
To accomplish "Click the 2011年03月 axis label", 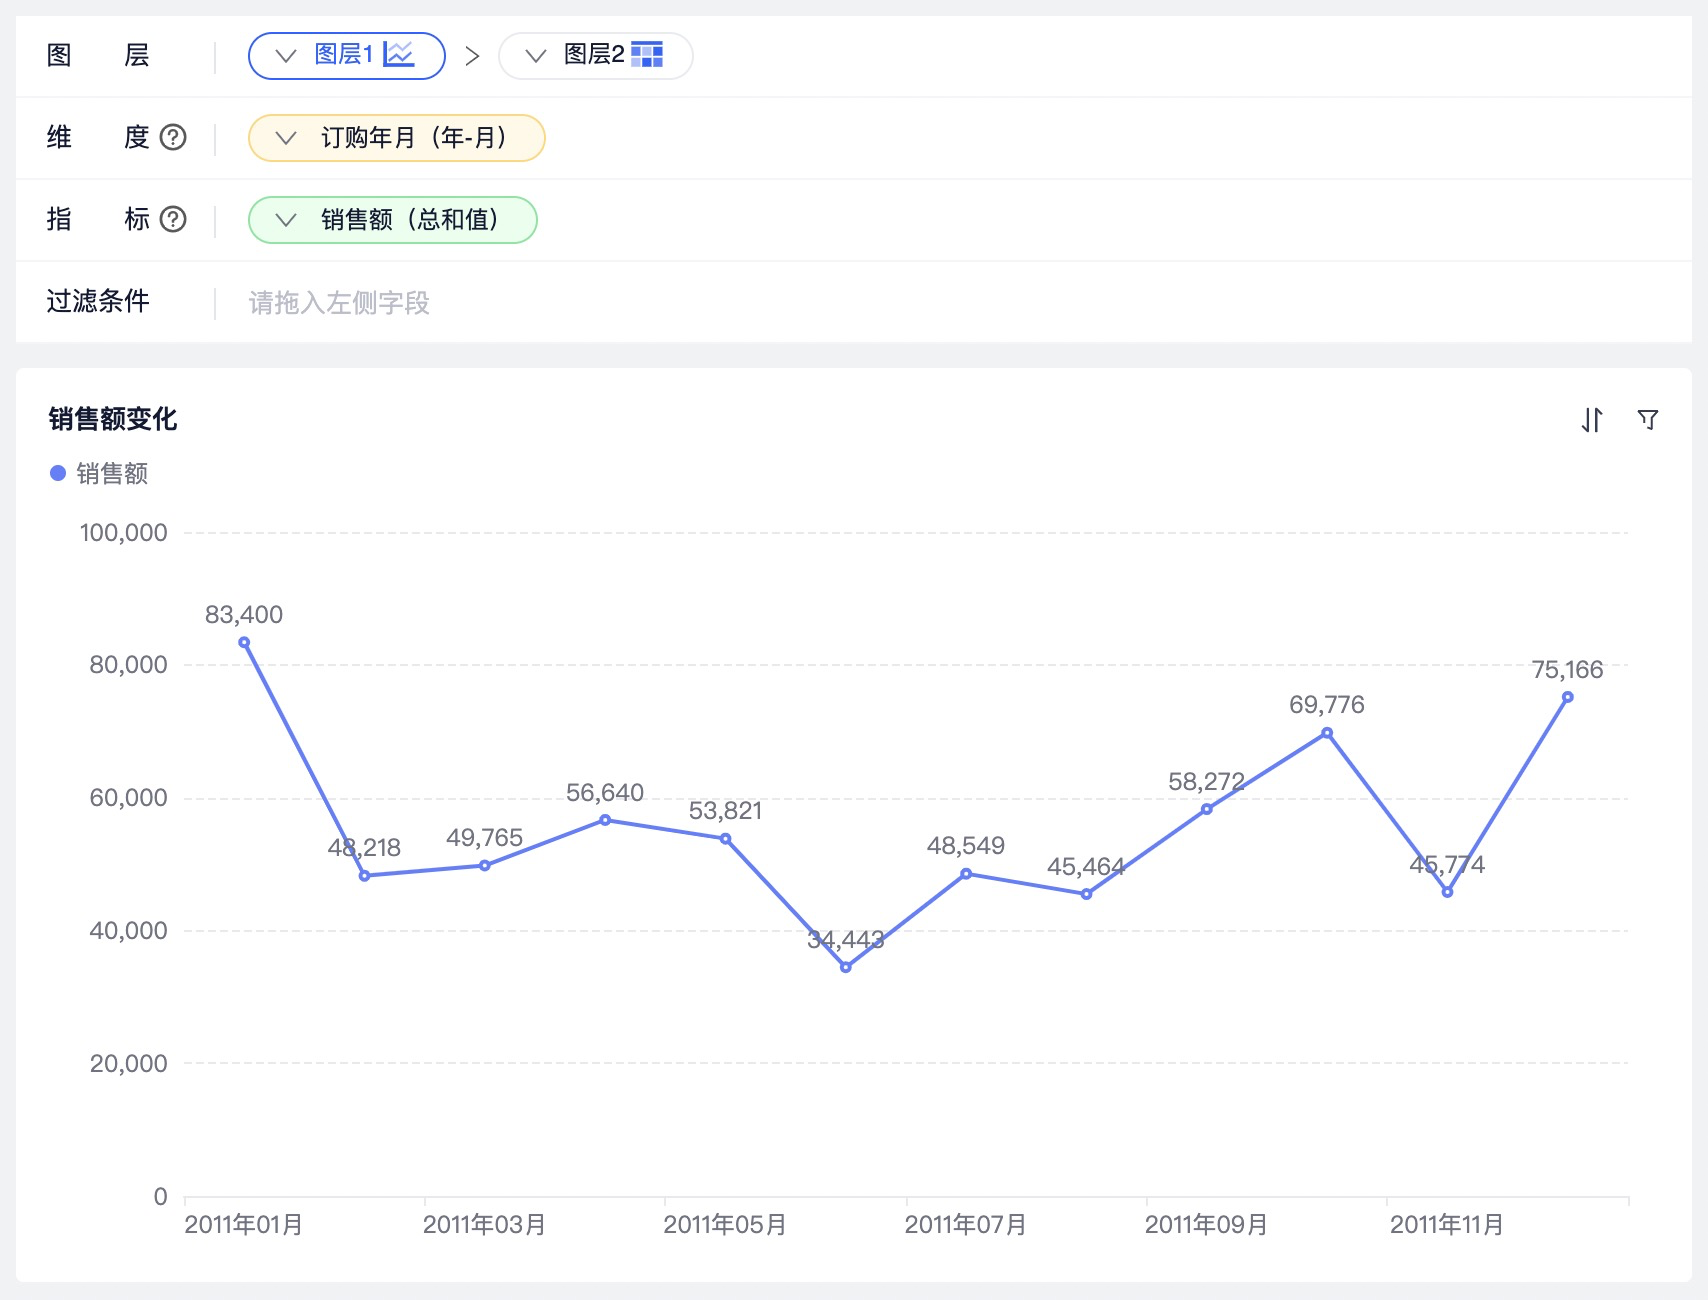I will click(485, 1224).
